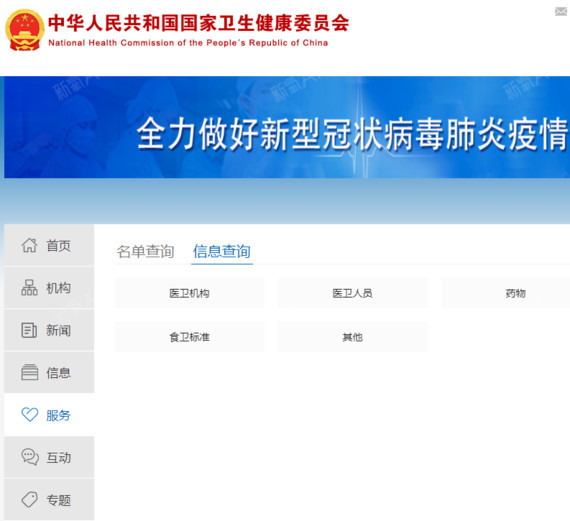Click the envelope mail icon at top right

point(561,12)
